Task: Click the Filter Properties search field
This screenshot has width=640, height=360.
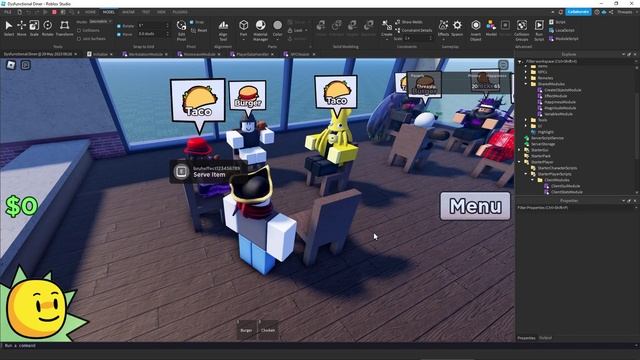Action: [x=577, y=208]
